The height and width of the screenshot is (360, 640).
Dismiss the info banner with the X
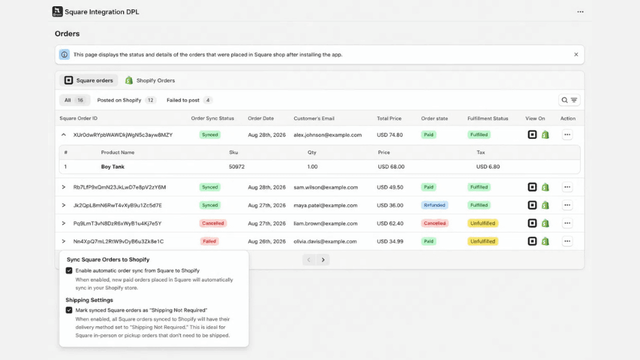pos(576,54)
